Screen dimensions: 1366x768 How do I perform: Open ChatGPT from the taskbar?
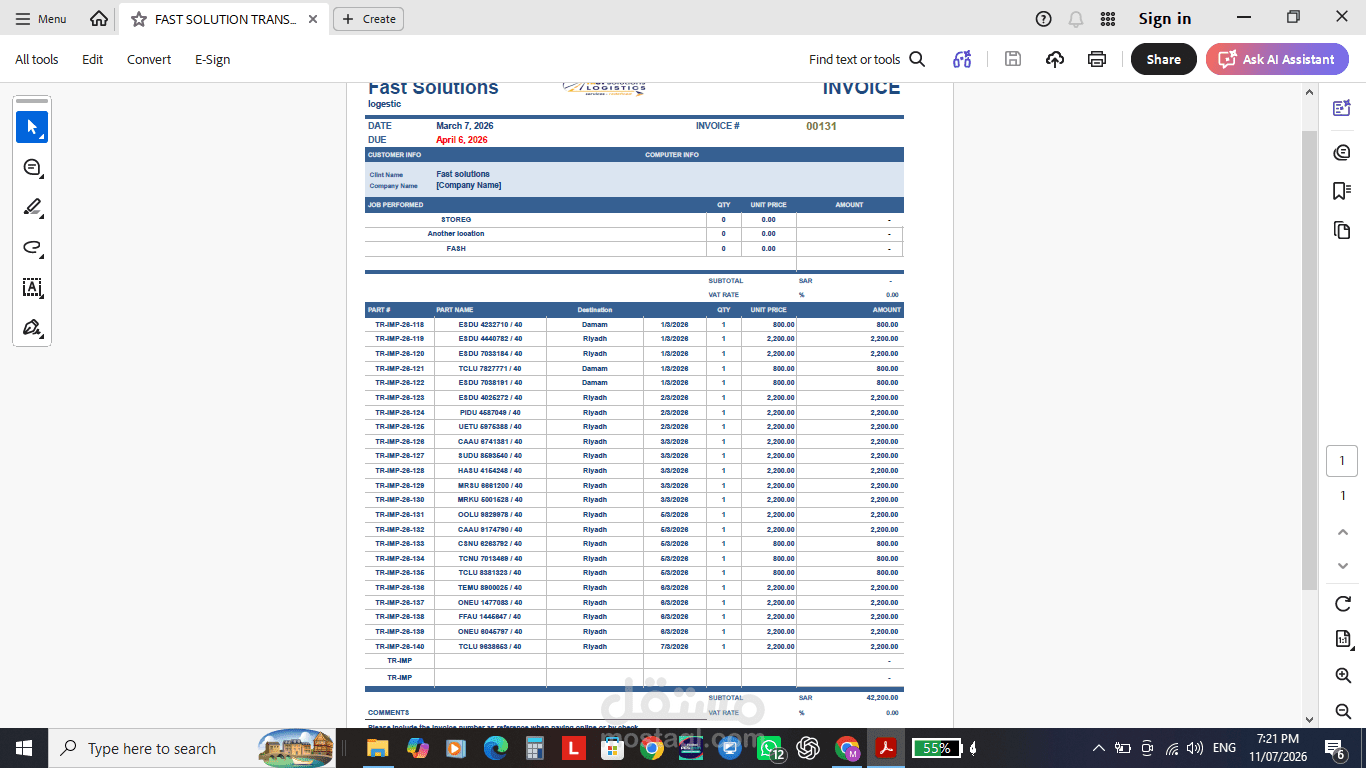coord(808,748)
